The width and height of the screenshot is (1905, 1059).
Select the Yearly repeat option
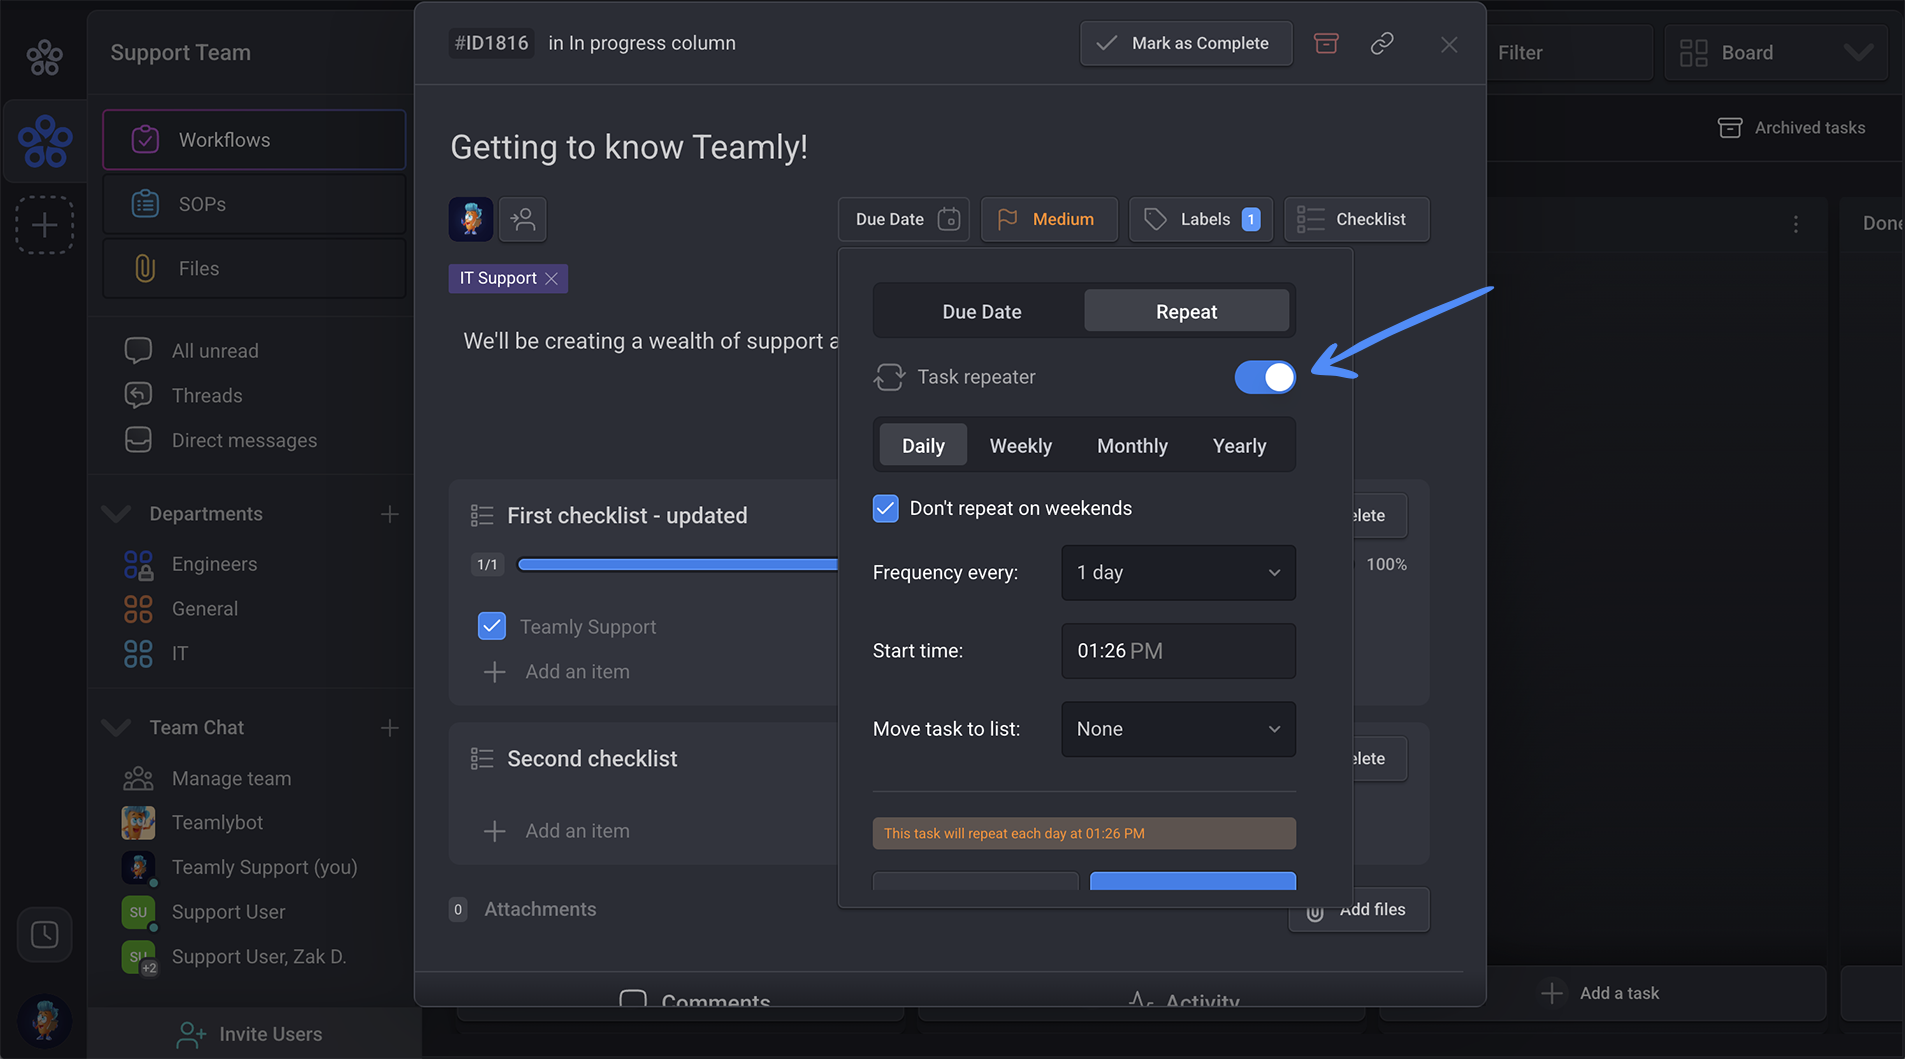[1239, 445]
